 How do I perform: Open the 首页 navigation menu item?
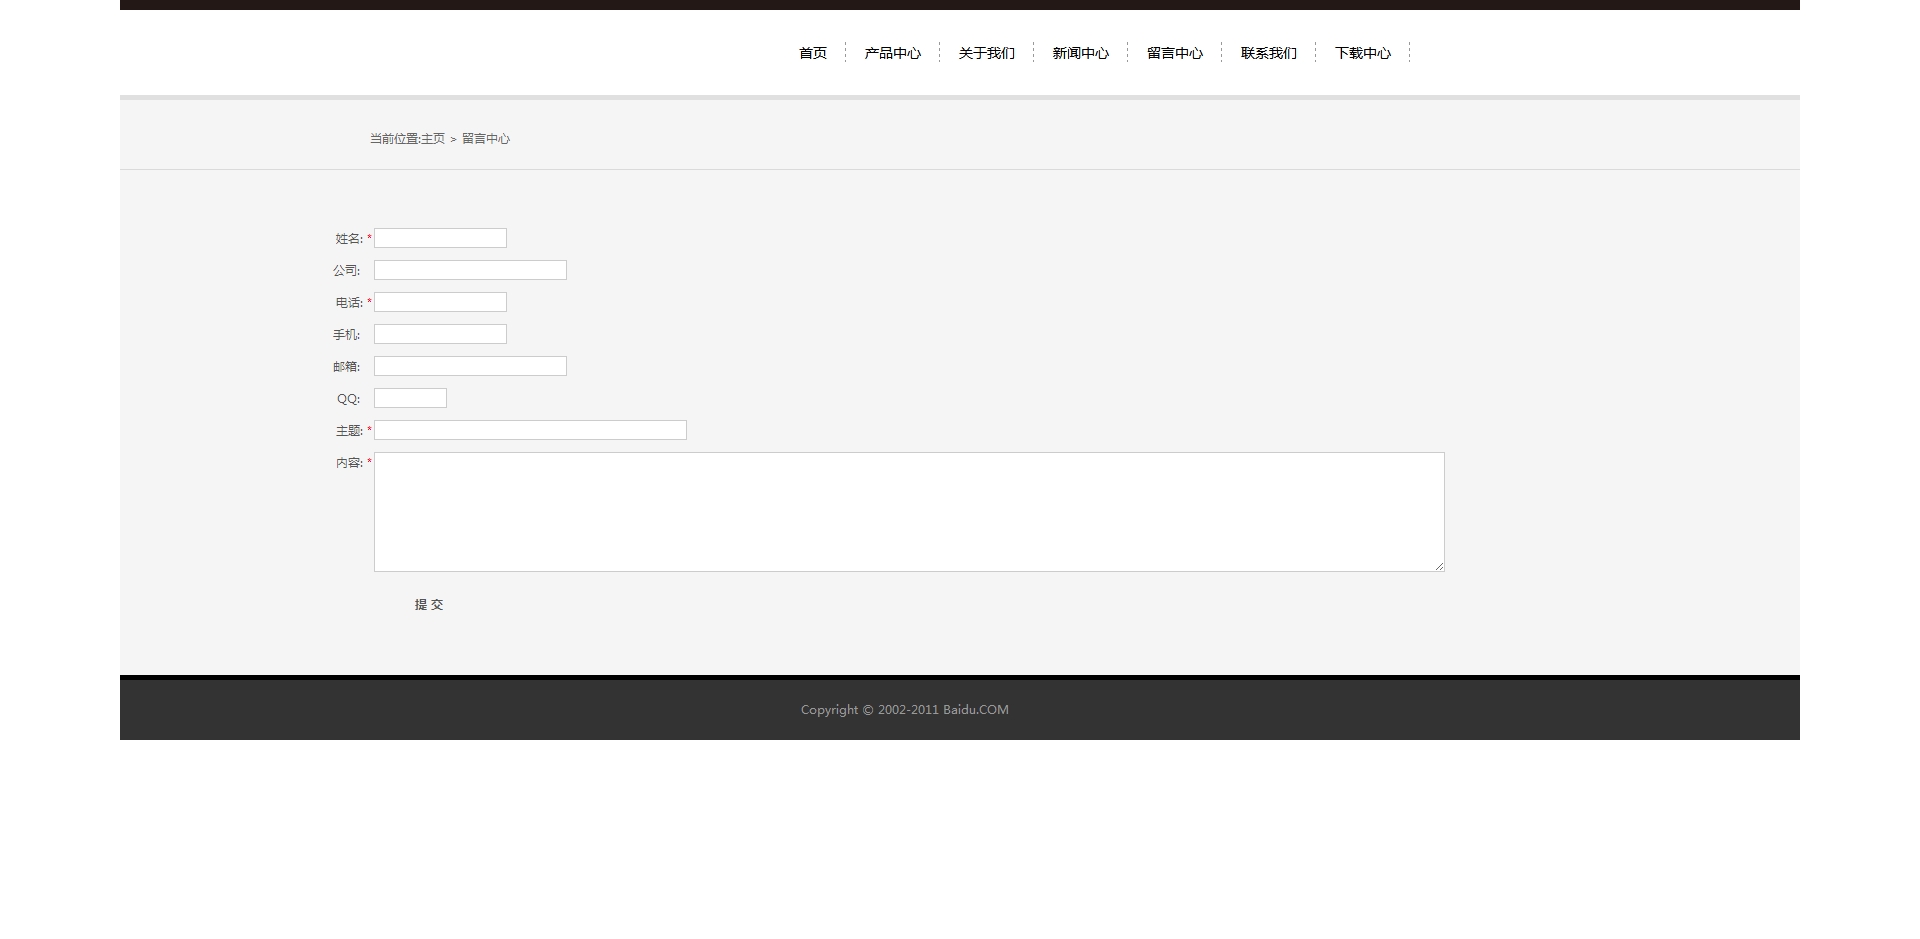[x=812, y=53]
